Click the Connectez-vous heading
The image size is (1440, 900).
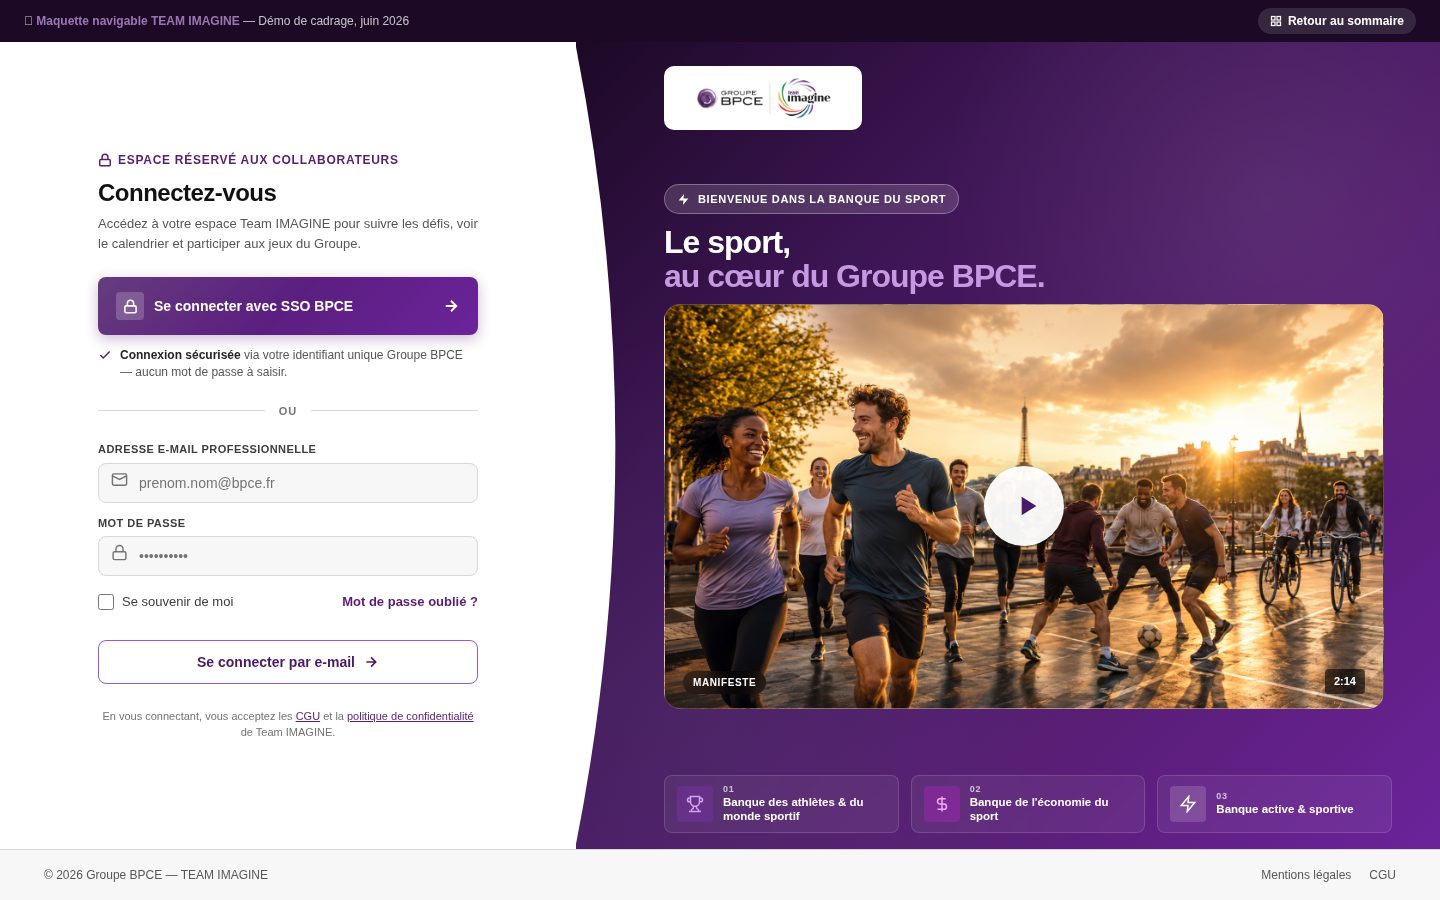click(x=187, y=193)
